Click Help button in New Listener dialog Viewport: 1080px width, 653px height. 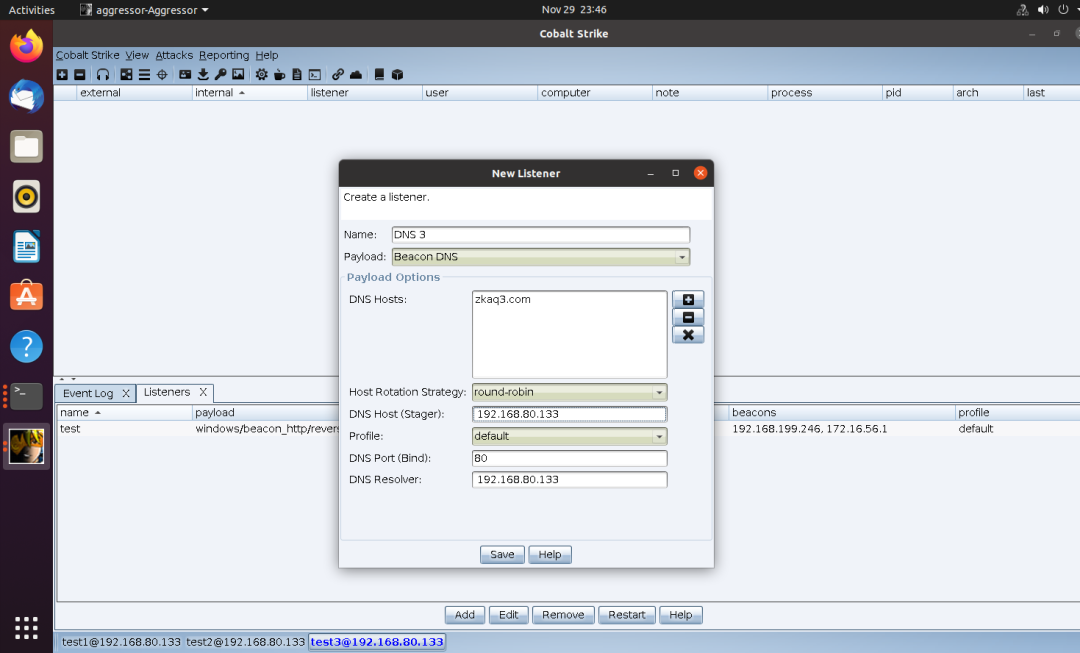pos(550,554)
